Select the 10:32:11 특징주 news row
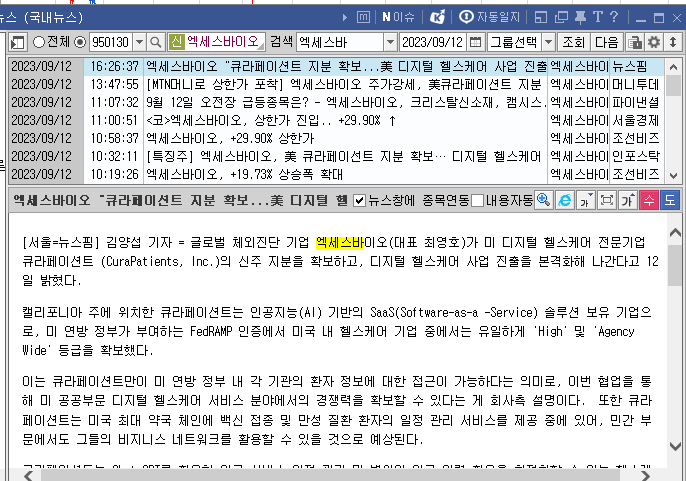686x481 pixels. click(336, 156)
